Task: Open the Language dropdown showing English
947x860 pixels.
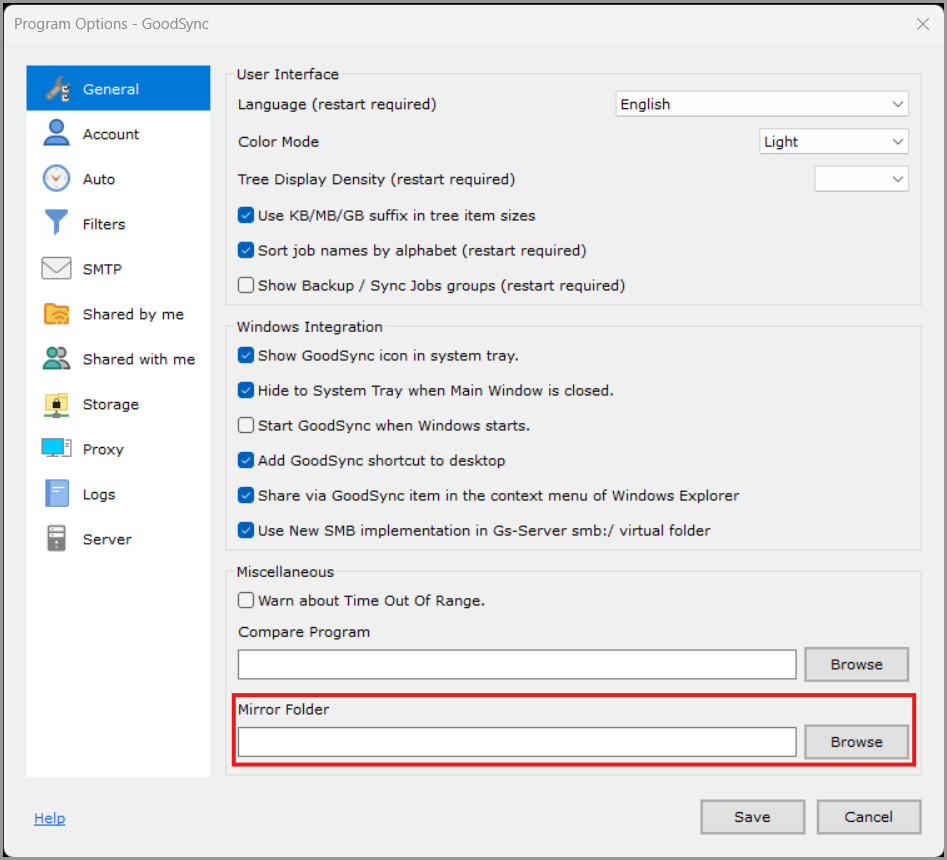Action: [x=762, y=104]
